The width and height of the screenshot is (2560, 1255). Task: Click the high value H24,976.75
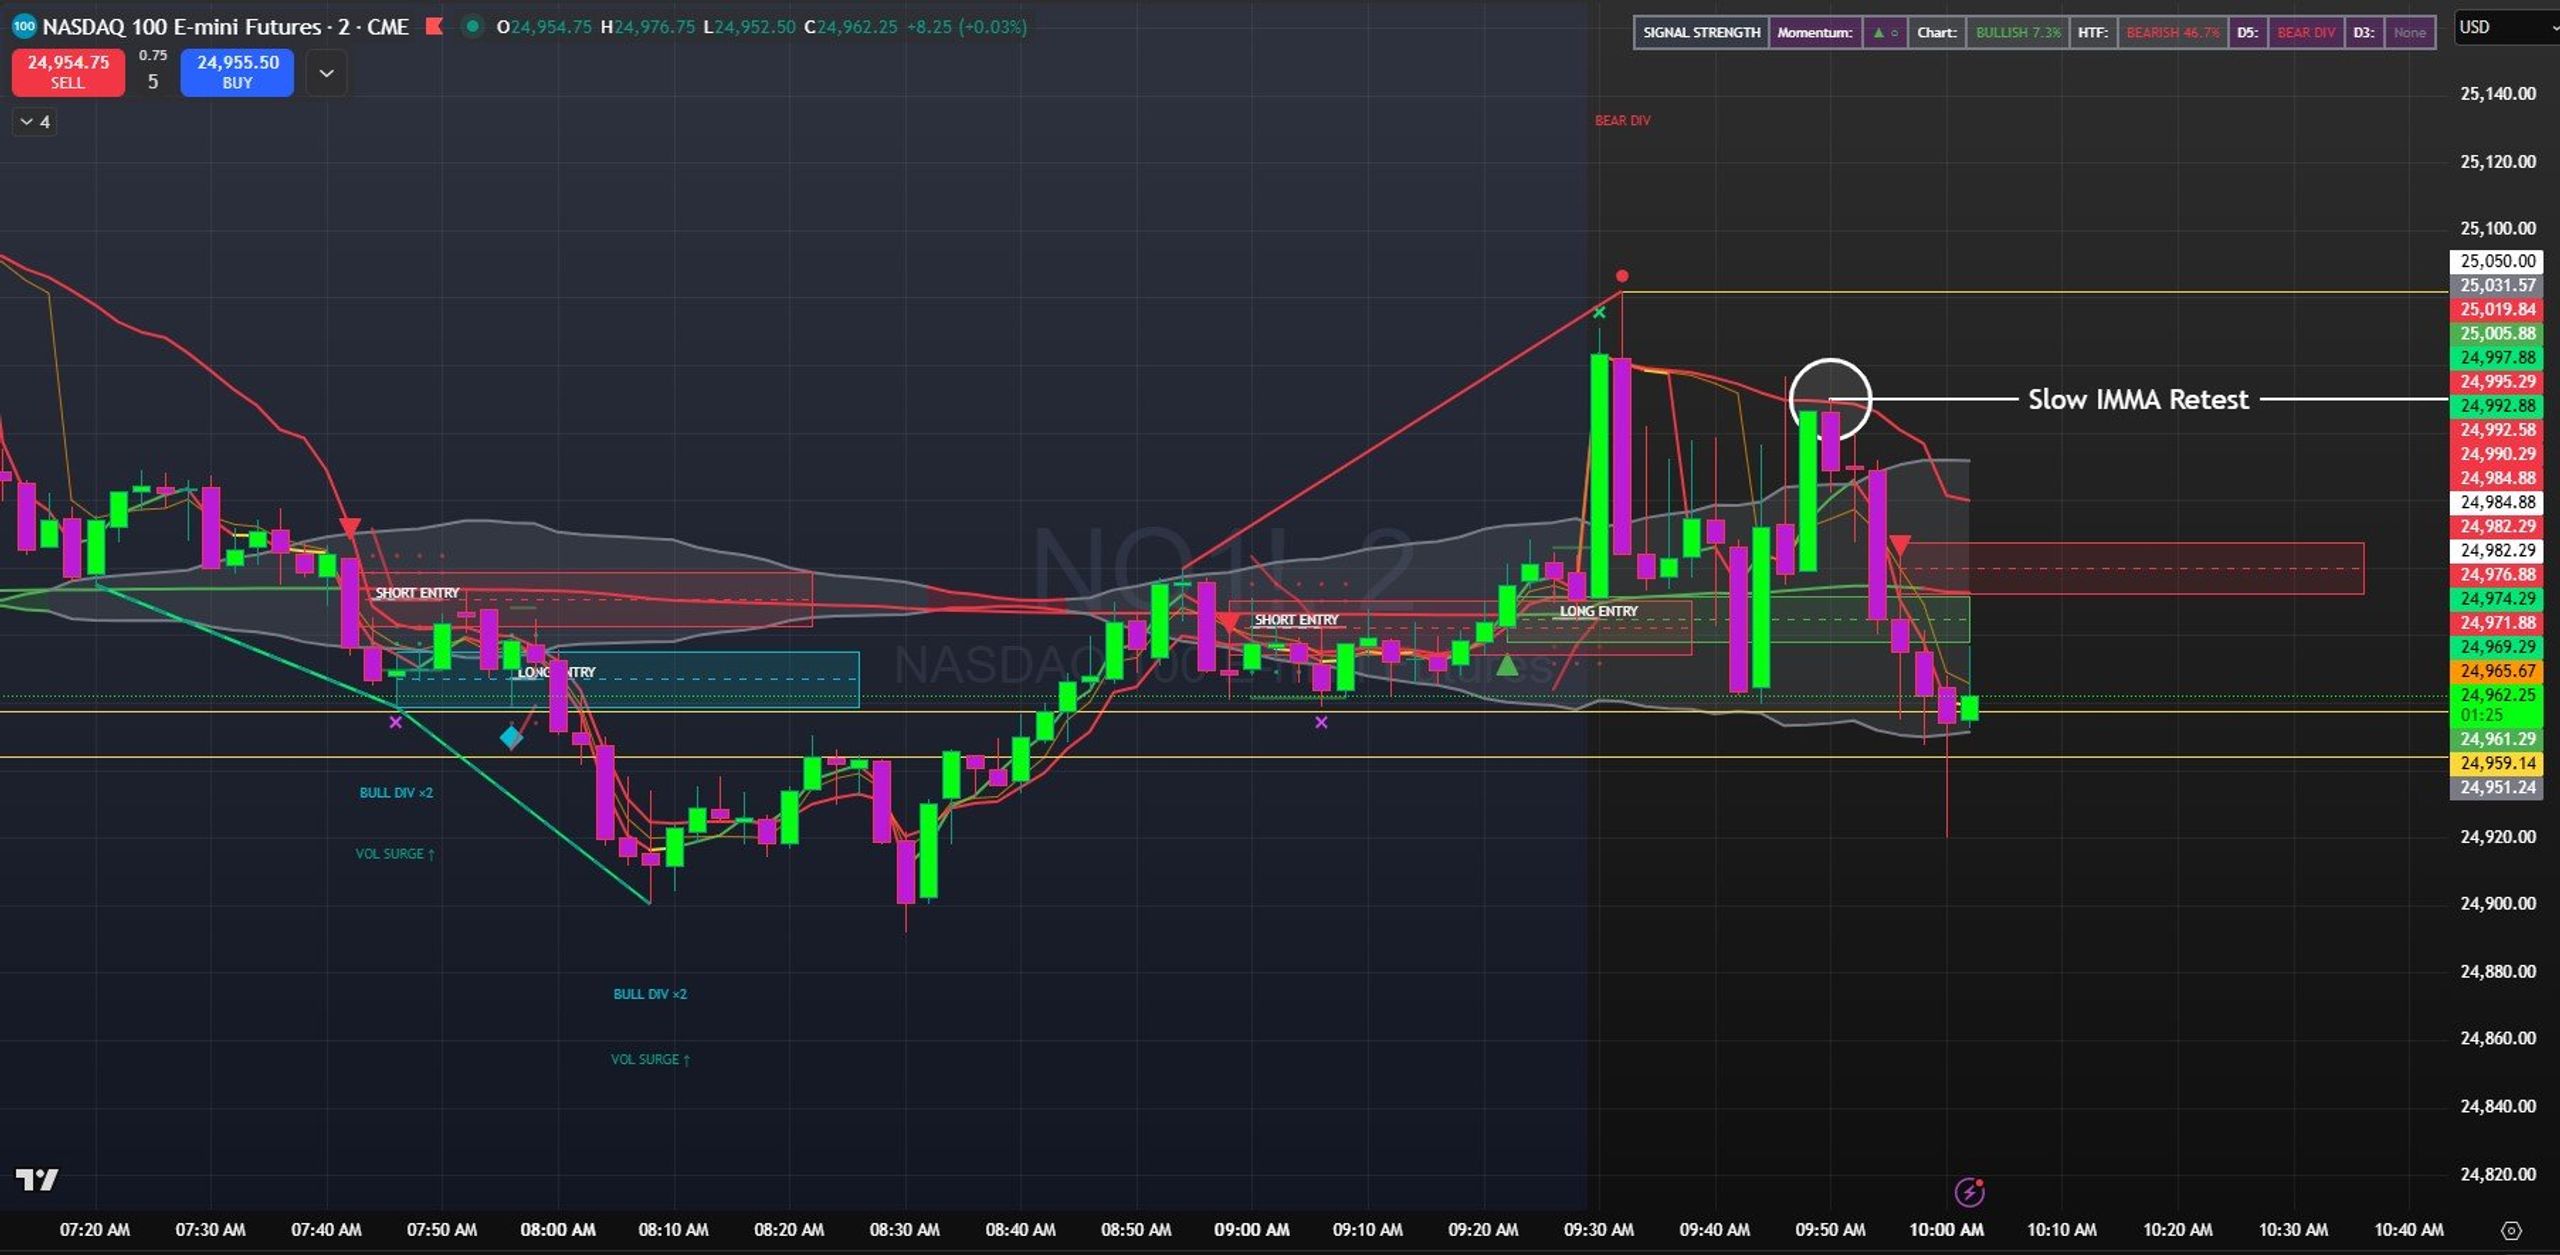647,27
